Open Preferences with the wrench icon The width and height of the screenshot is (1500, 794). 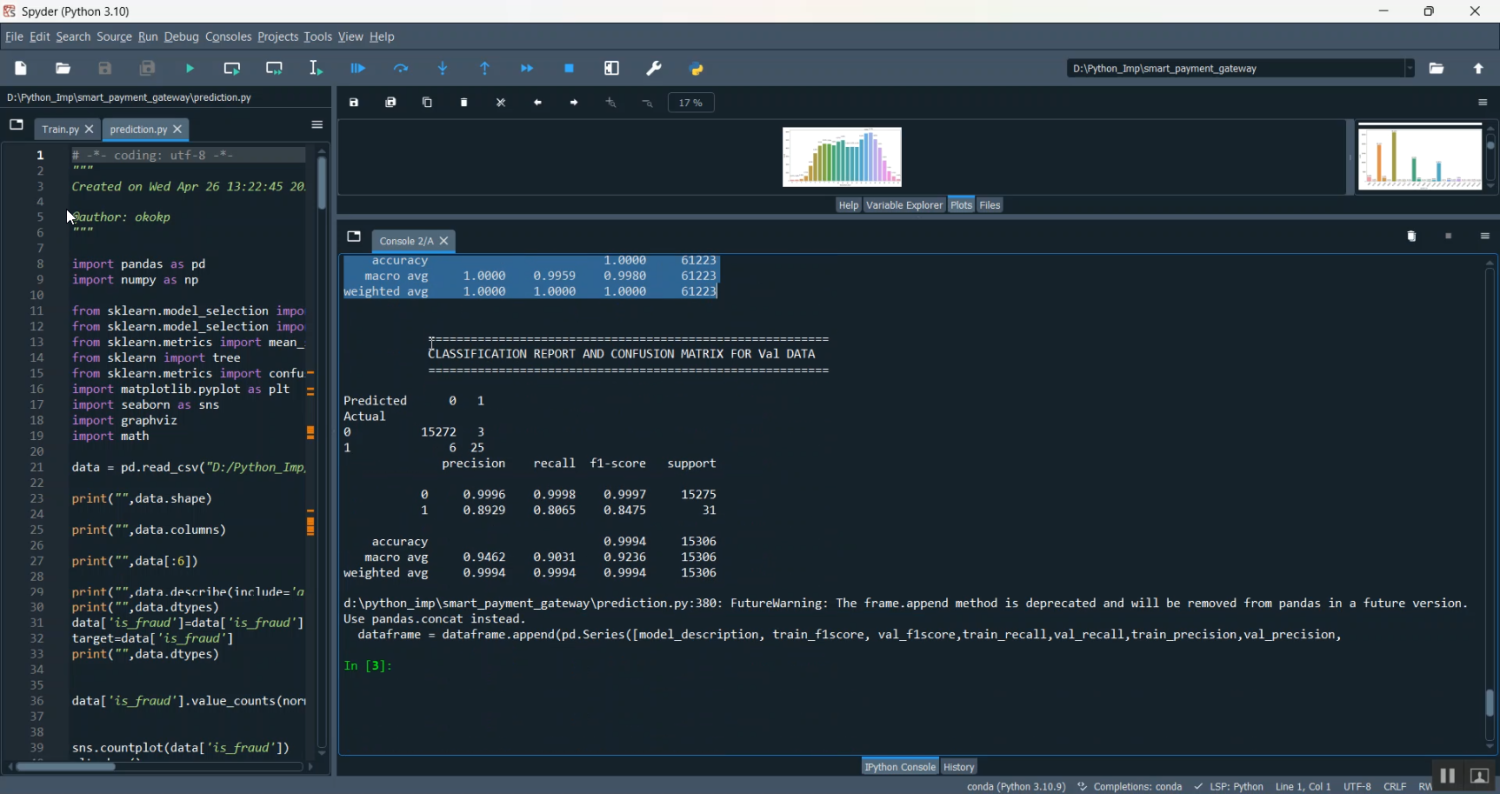(654, 68)
